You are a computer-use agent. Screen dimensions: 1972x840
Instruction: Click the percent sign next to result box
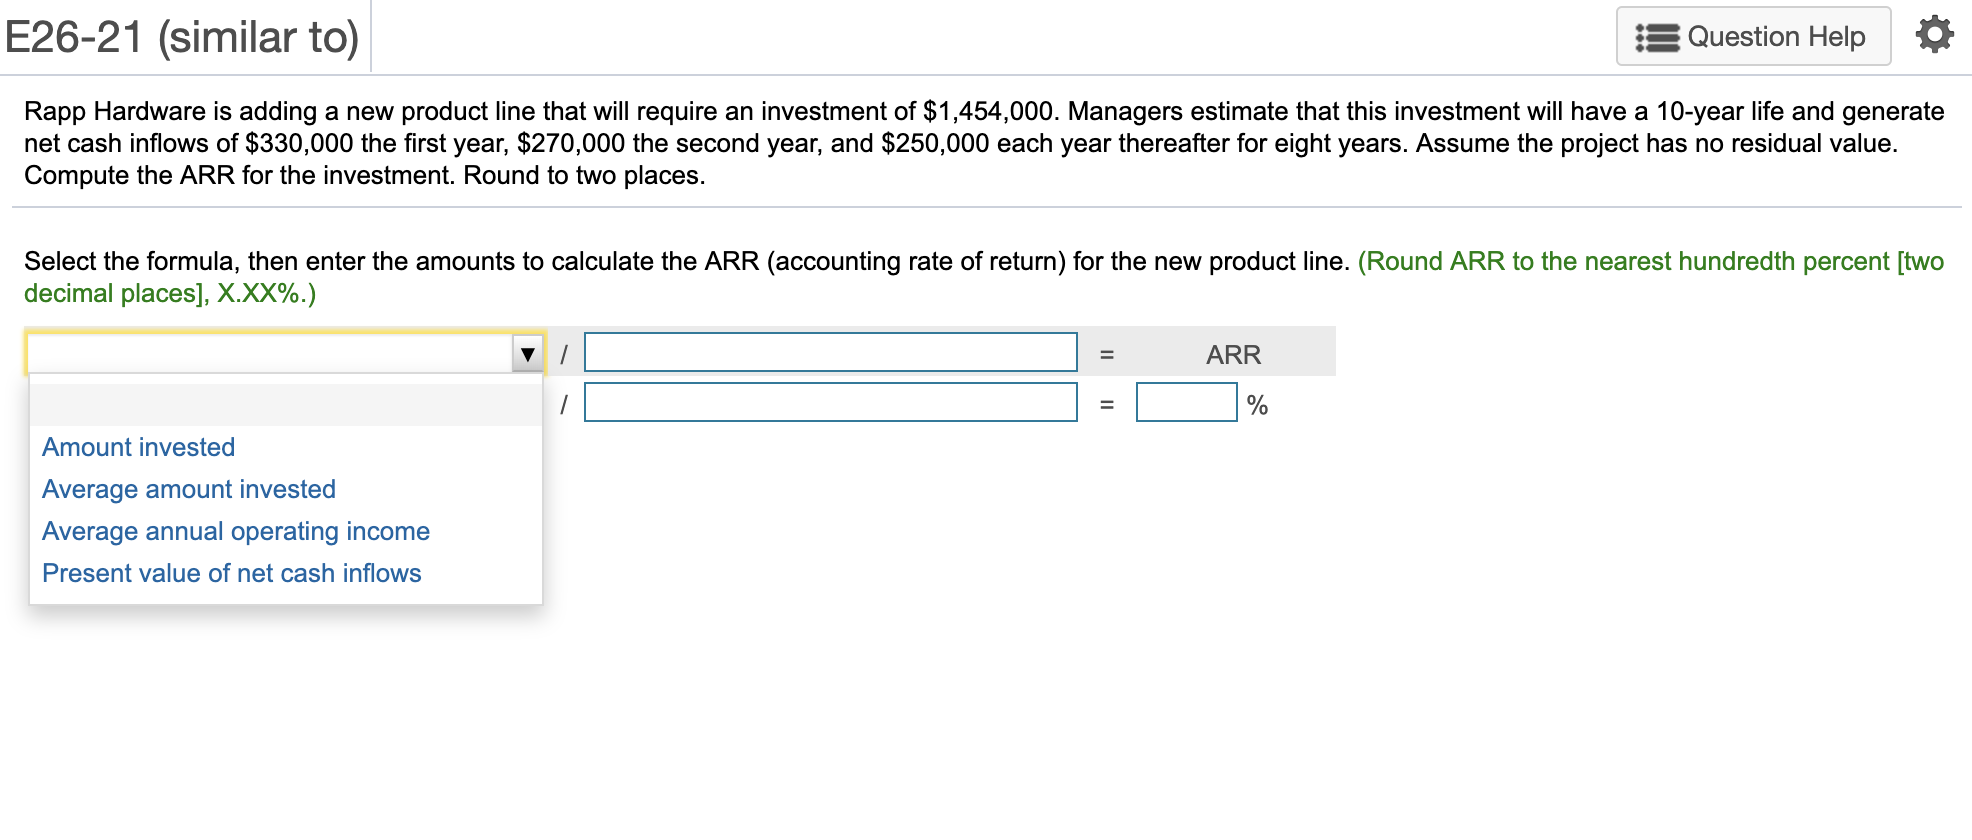(x=1258, y=404)
